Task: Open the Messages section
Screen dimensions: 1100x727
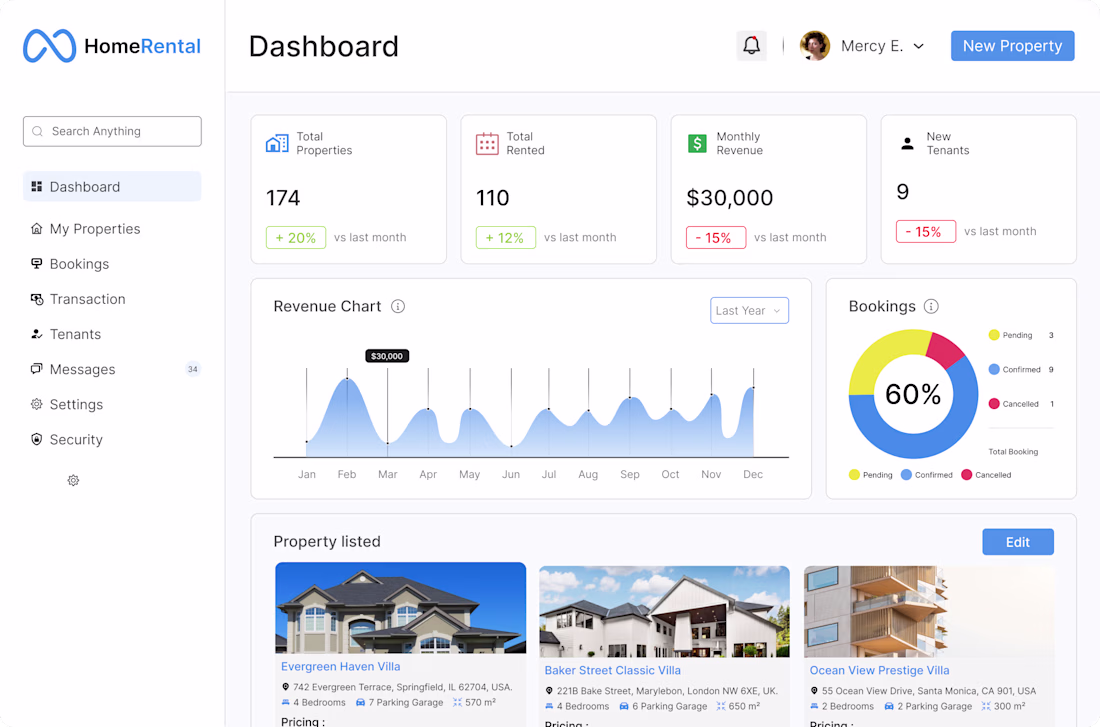Action: [82, 369]
